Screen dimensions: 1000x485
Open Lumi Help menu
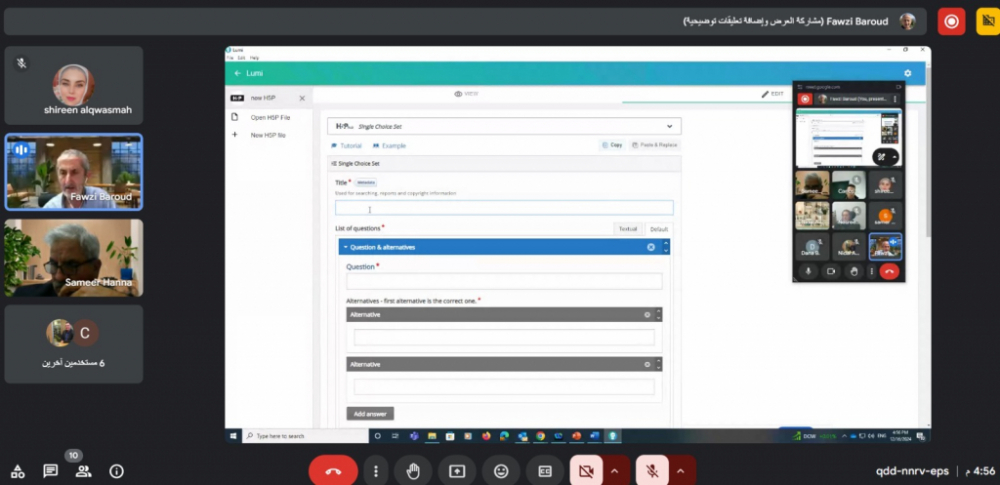pyautogui.click(x=254, y=58)
